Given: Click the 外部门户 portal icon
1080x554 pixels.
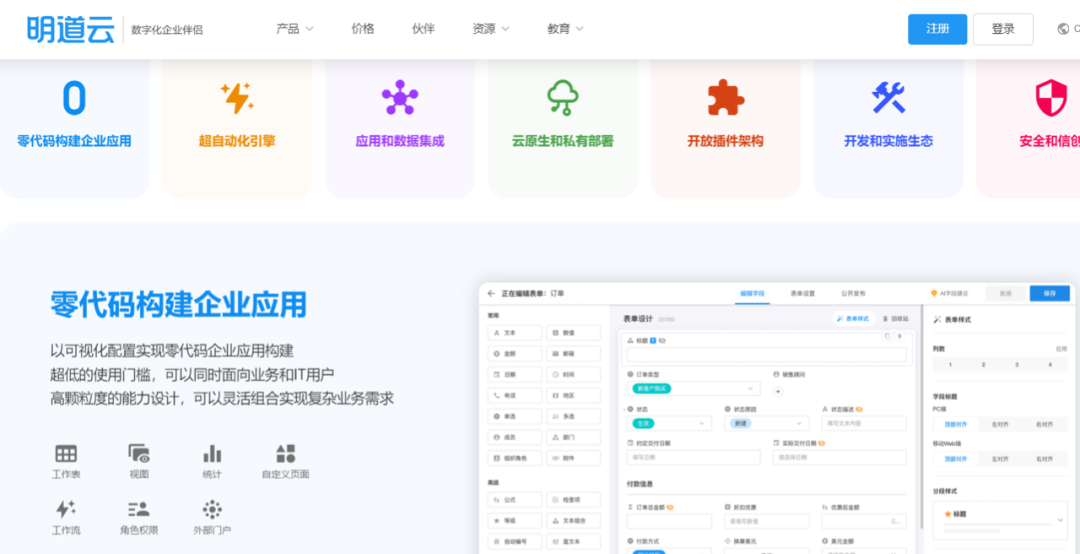Looking at the screenshot, I should [212, 509].
